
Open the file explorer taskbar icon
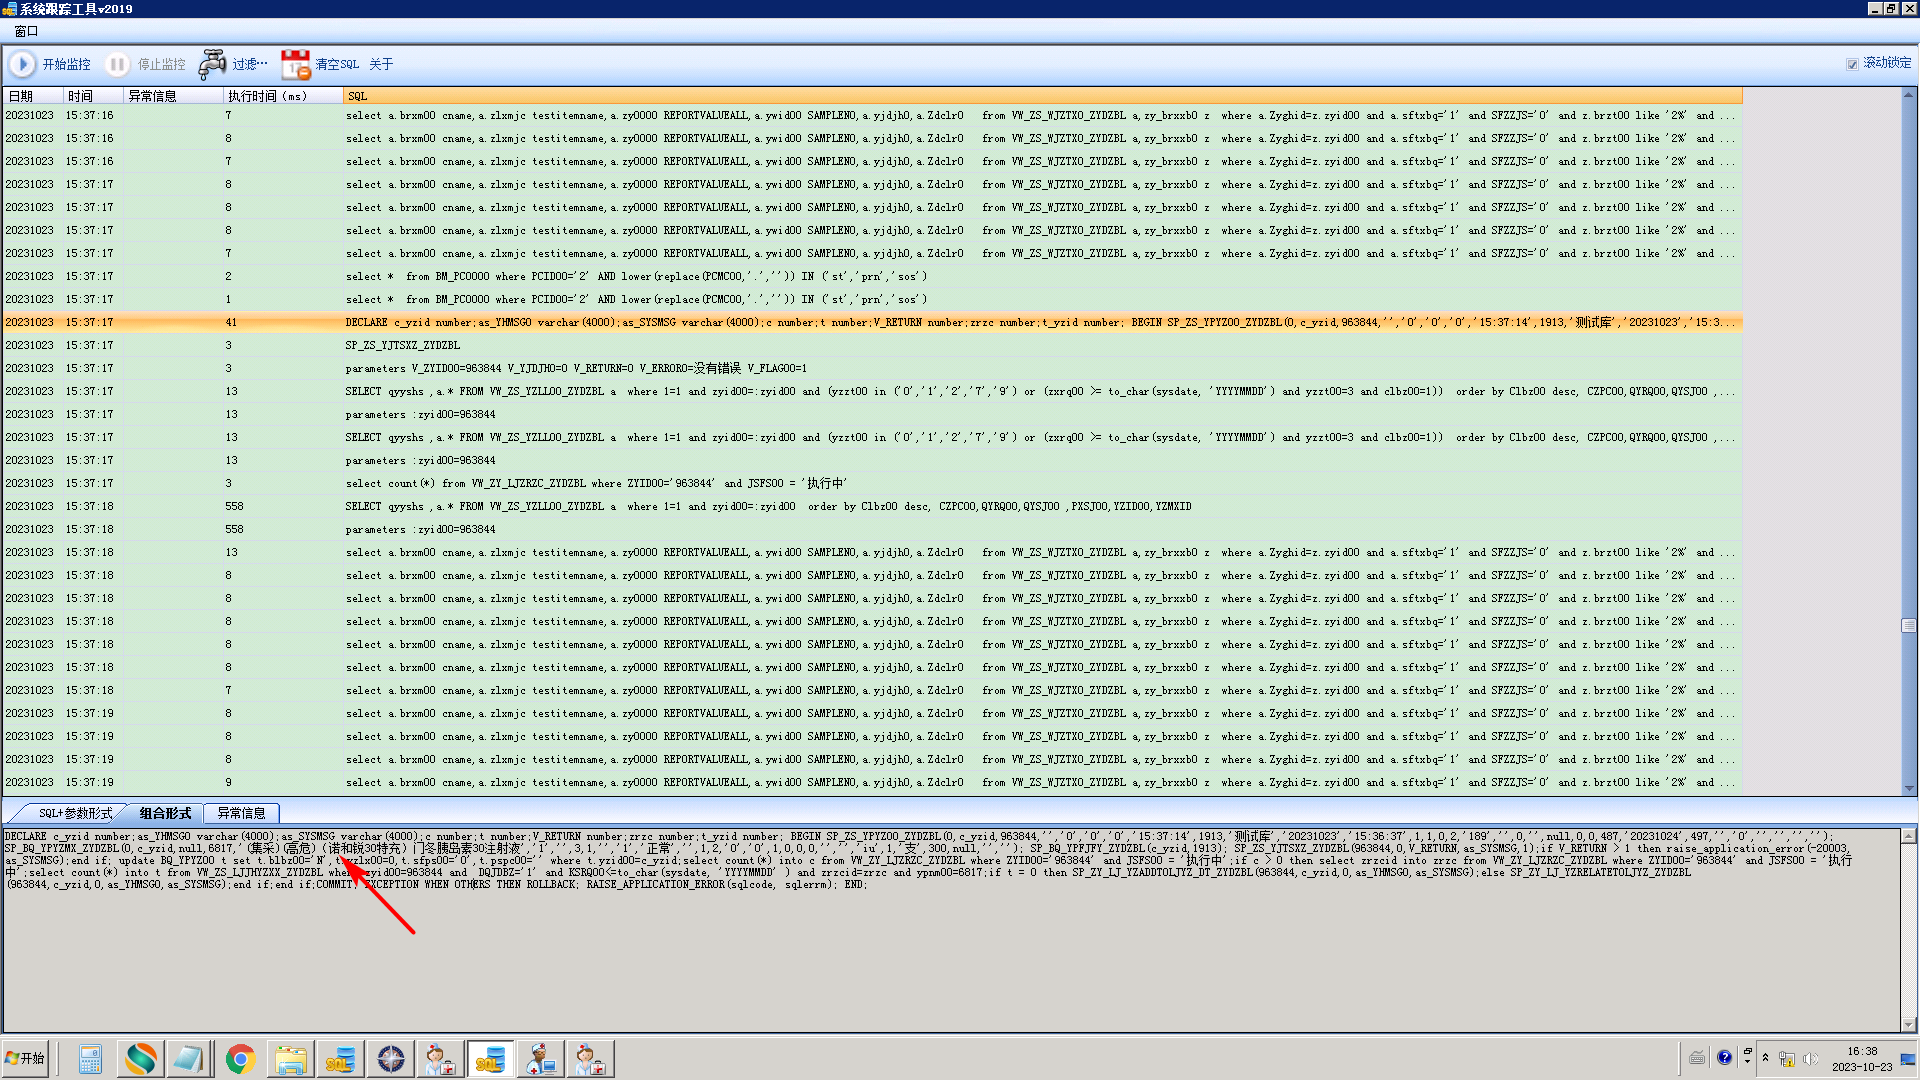click(290, 1058)
